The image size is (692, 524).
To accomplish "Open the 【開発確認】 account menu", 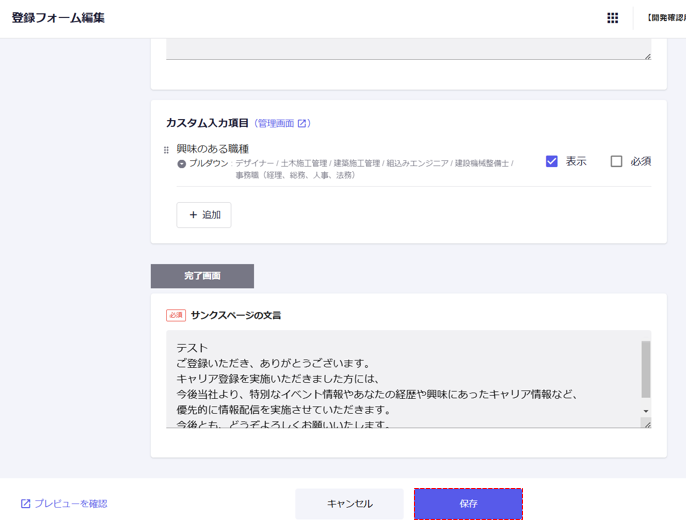I will click(x=664, y=18).
